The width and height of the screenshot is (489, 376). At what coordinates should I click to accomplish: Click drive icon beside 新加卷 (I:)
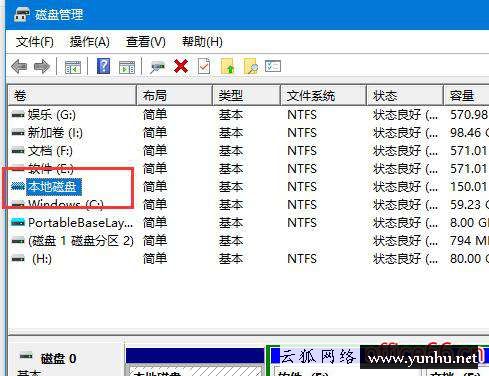click(18, 133)
